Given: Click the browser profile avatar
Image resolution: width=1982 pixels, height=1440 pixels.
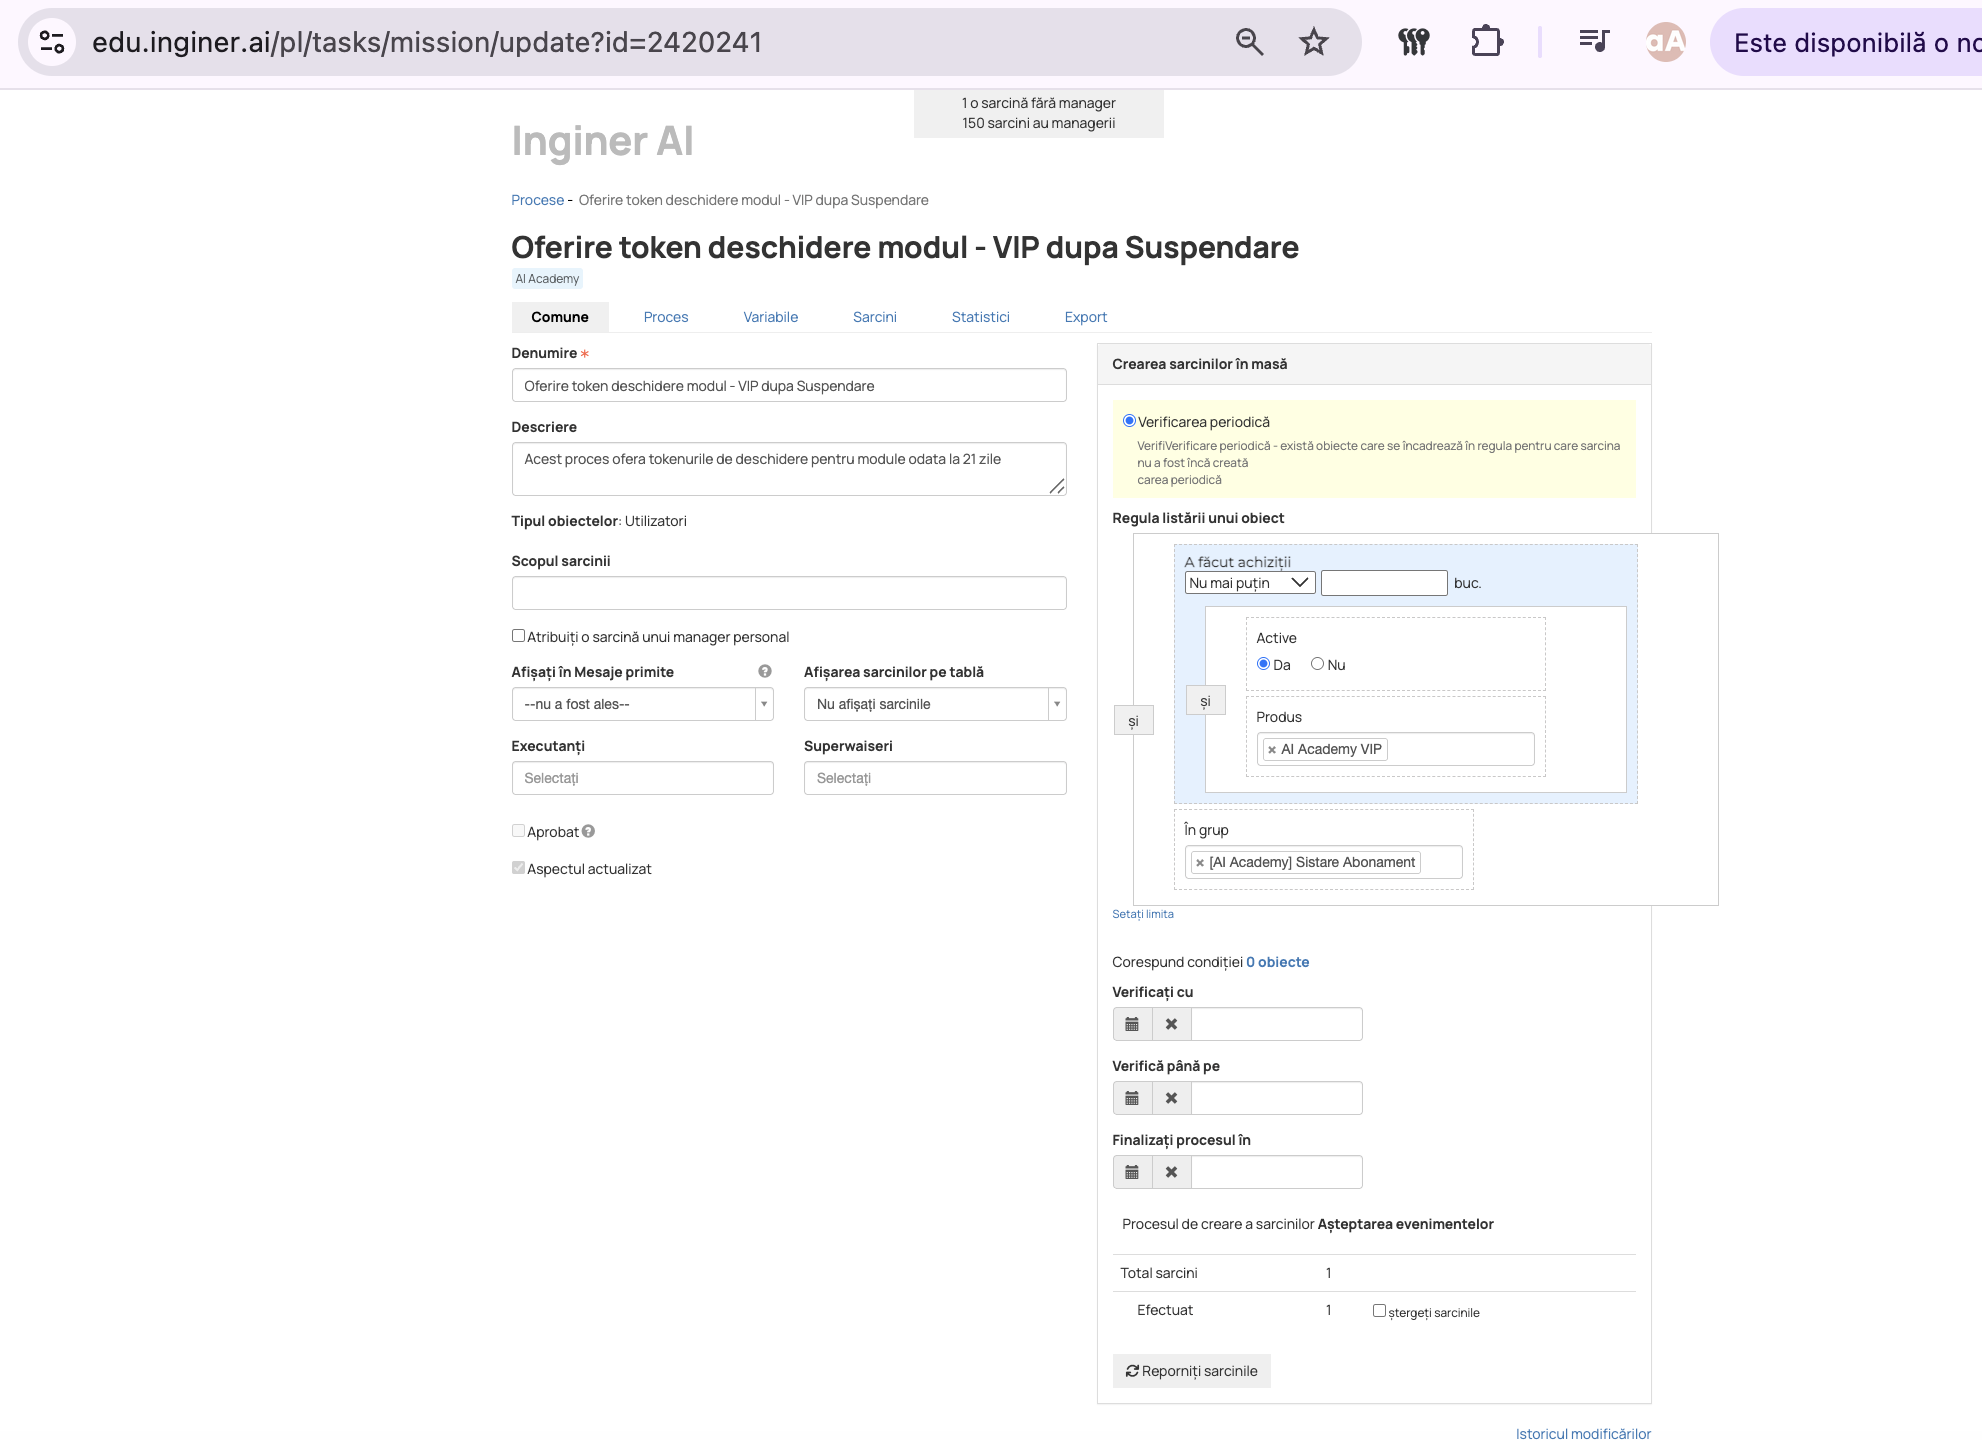Looking at the screenshot, I should point(1665,42).
